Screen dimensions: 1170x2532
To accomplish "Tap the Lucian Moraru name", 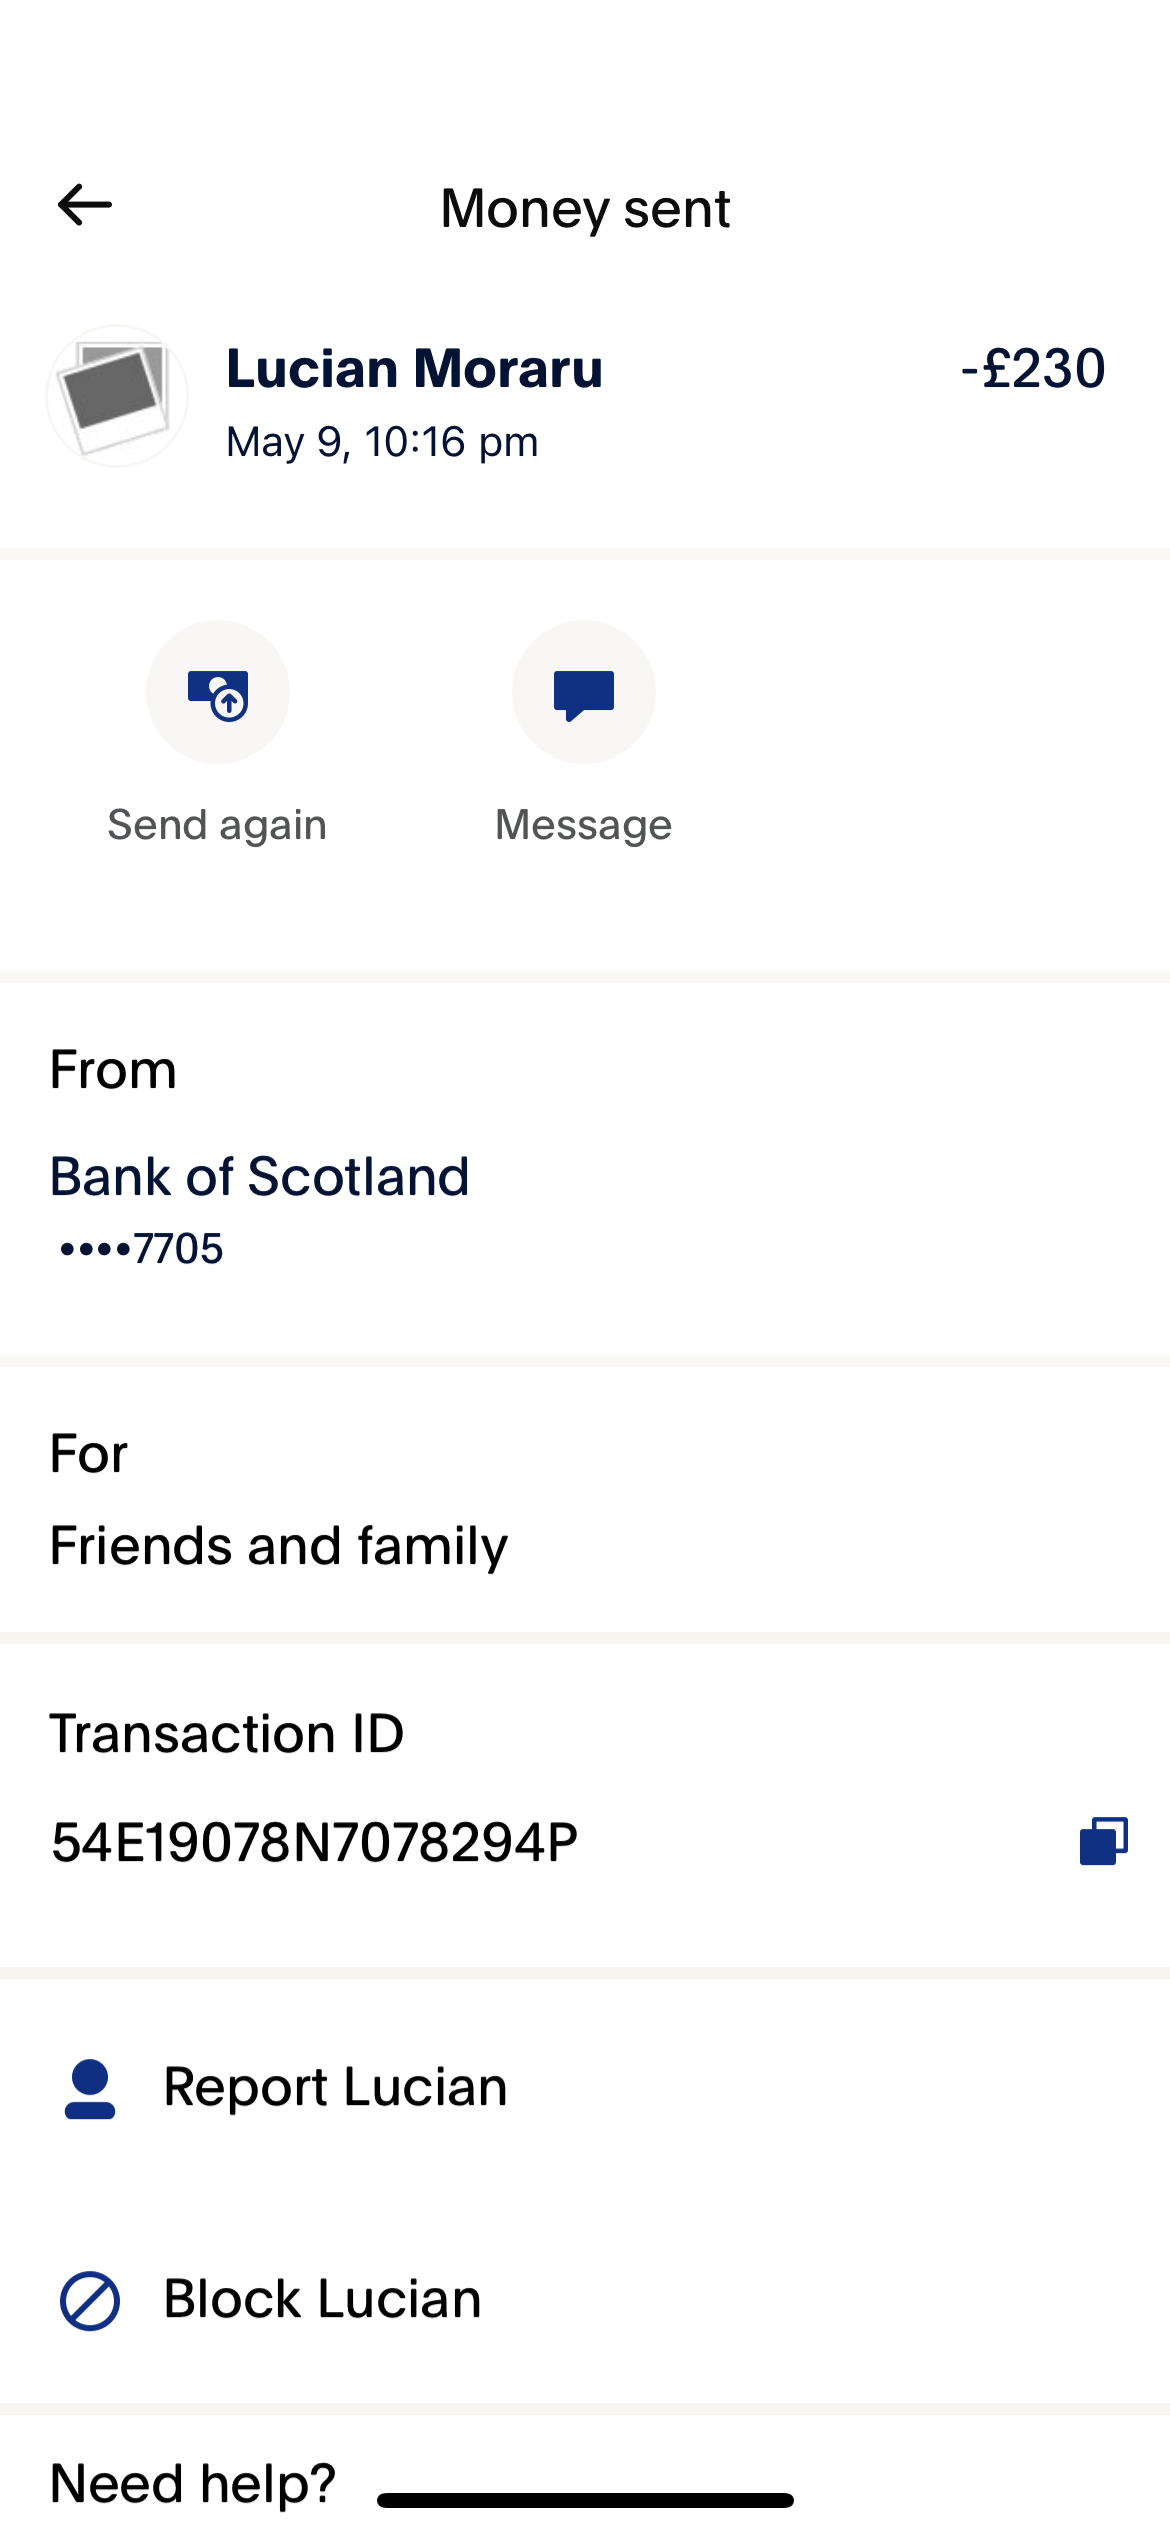I will click(415, 368).
